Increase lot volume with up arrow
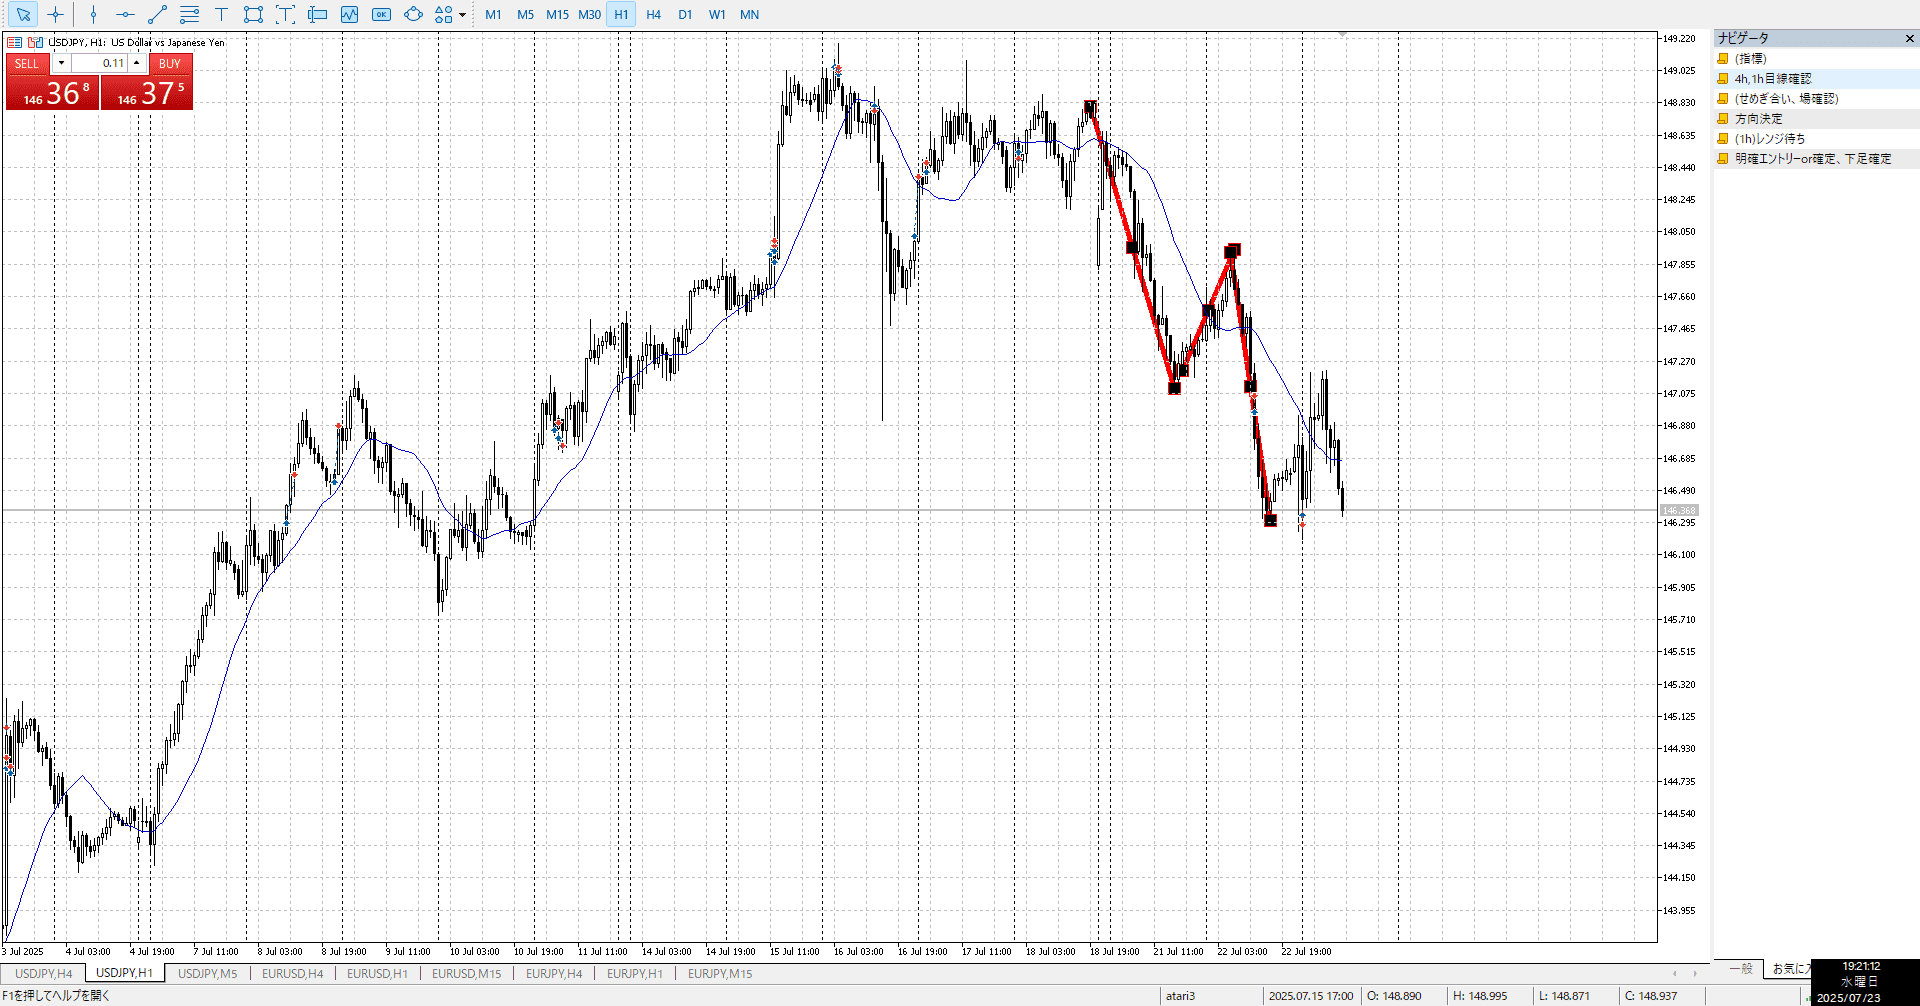This screenshot has height=1006, width=1920. point(137,63)
